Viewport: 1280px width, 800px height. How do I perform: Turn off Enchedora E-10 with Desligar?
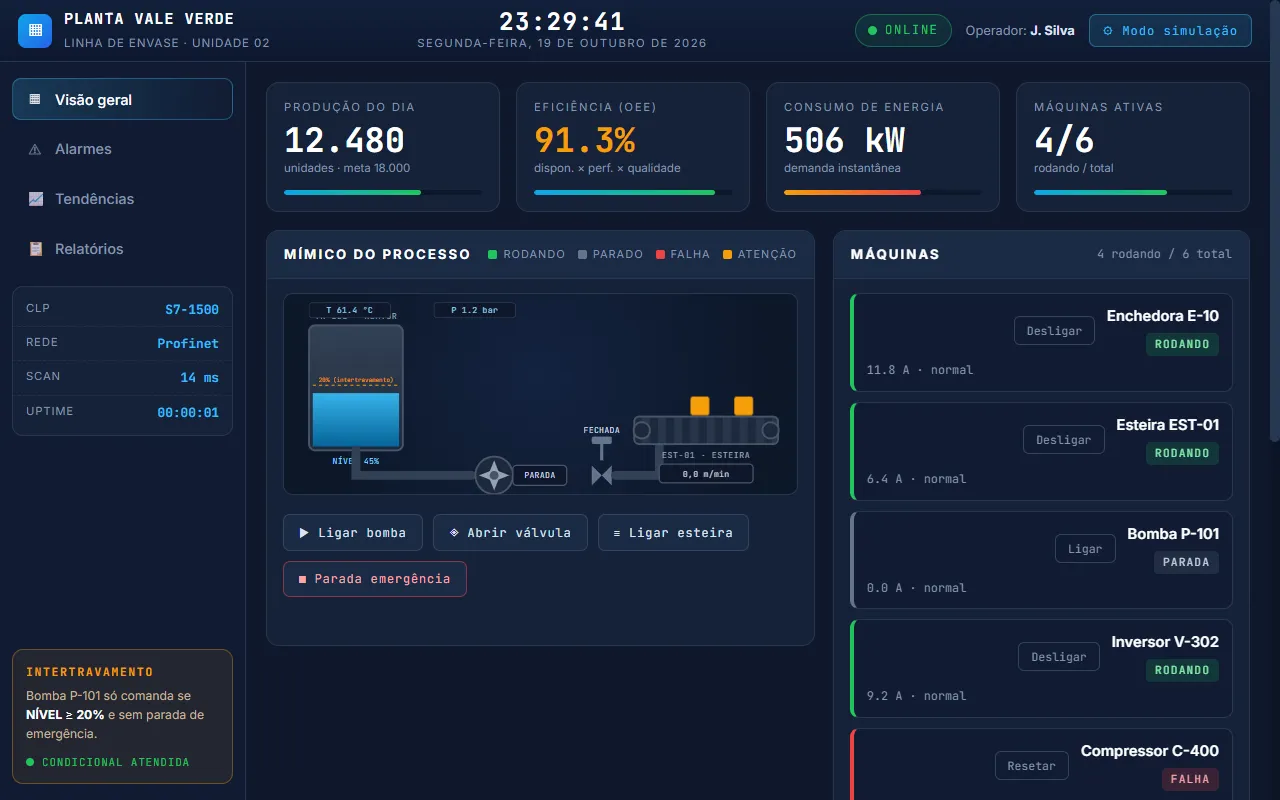point(1054,331)
